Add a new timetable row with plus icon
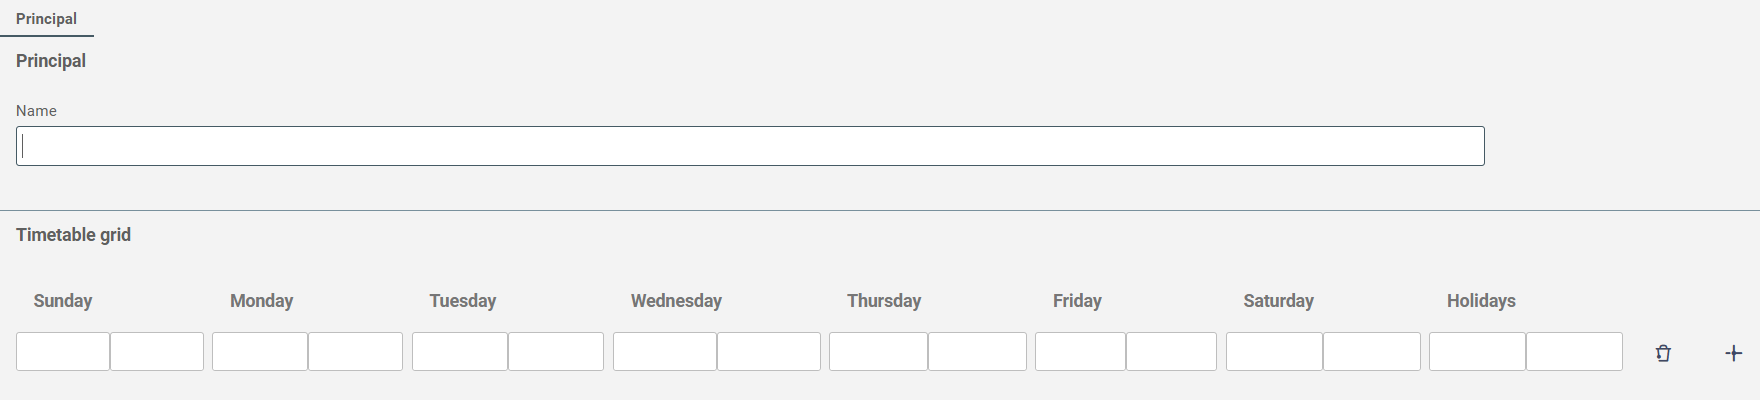Screen dimensions: 1760x400 tap(1734, 353)
